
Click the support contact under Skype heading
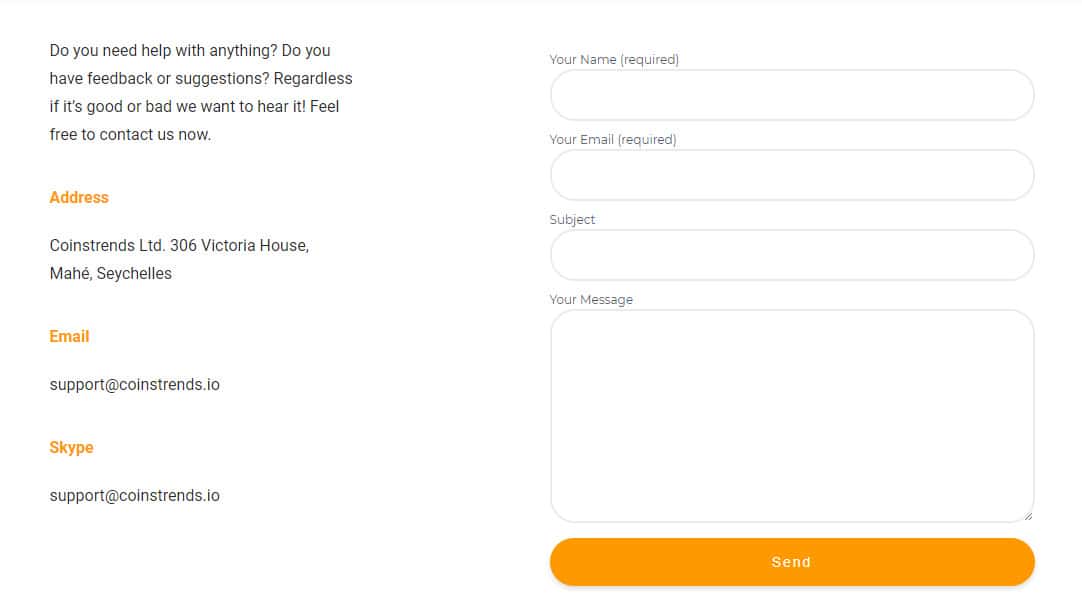click(134, 496)
